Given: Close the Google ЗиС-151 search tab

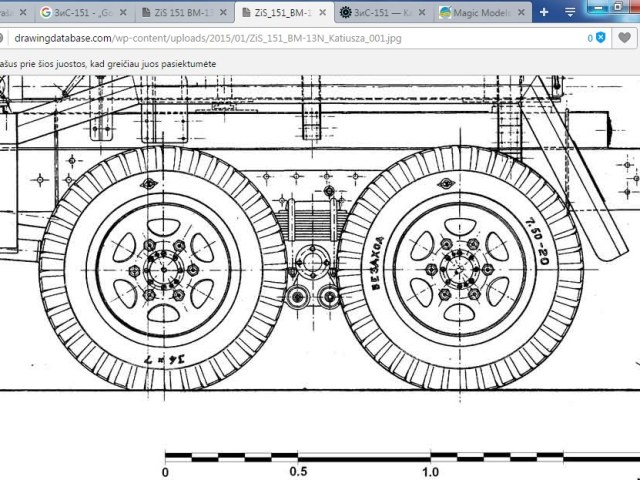Looking at the screenshot, I should click(125, 13).
